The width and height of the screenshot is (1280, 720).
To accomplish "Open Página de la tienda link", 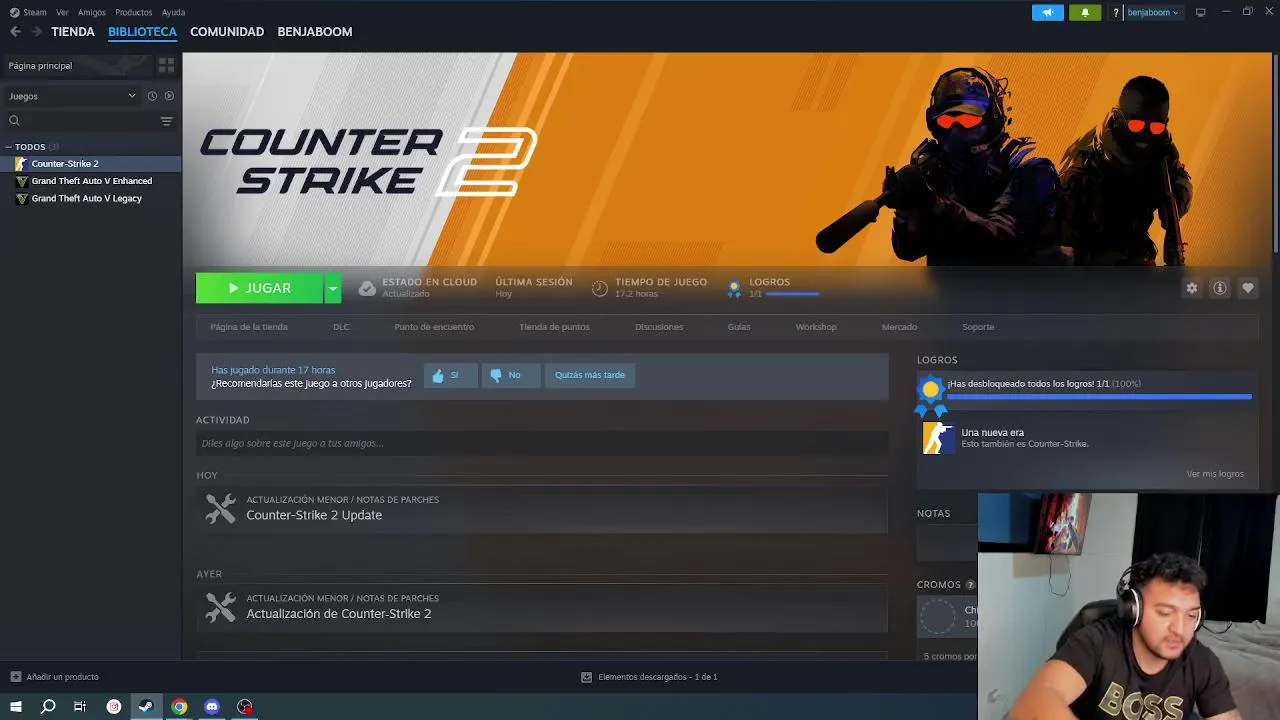I will [249, 327].
